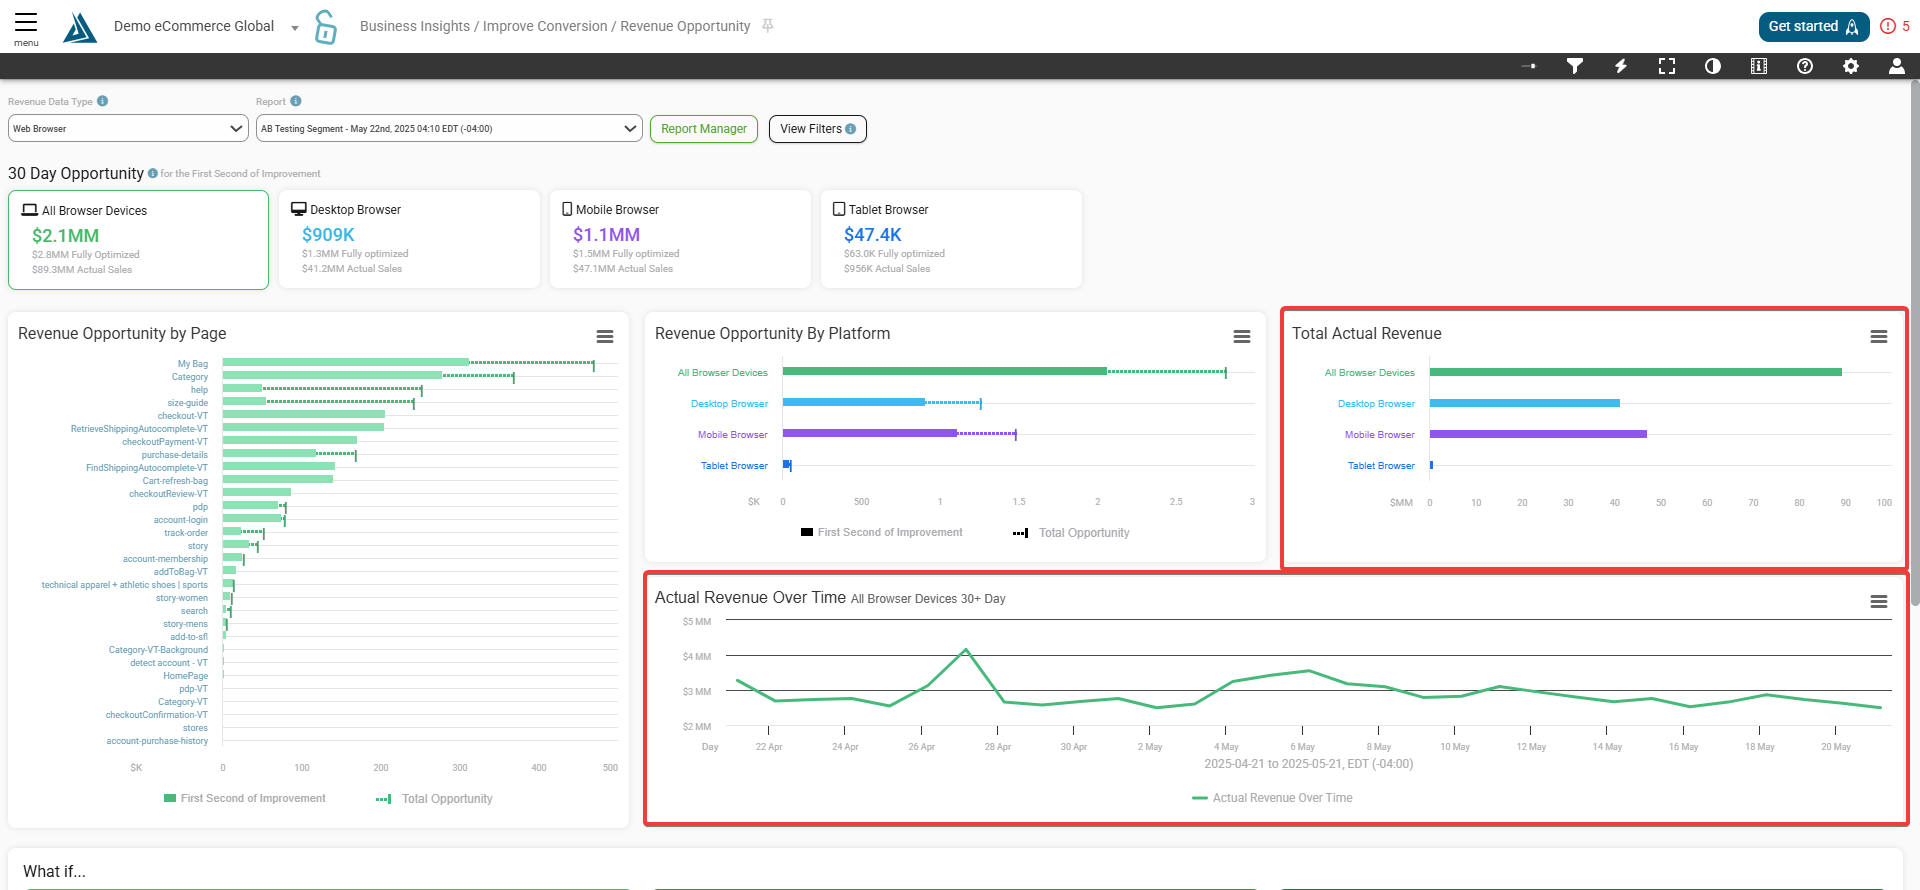1920x890 pixels.
Task: Click the checkout-VT page label
Action: coord(183,416)
